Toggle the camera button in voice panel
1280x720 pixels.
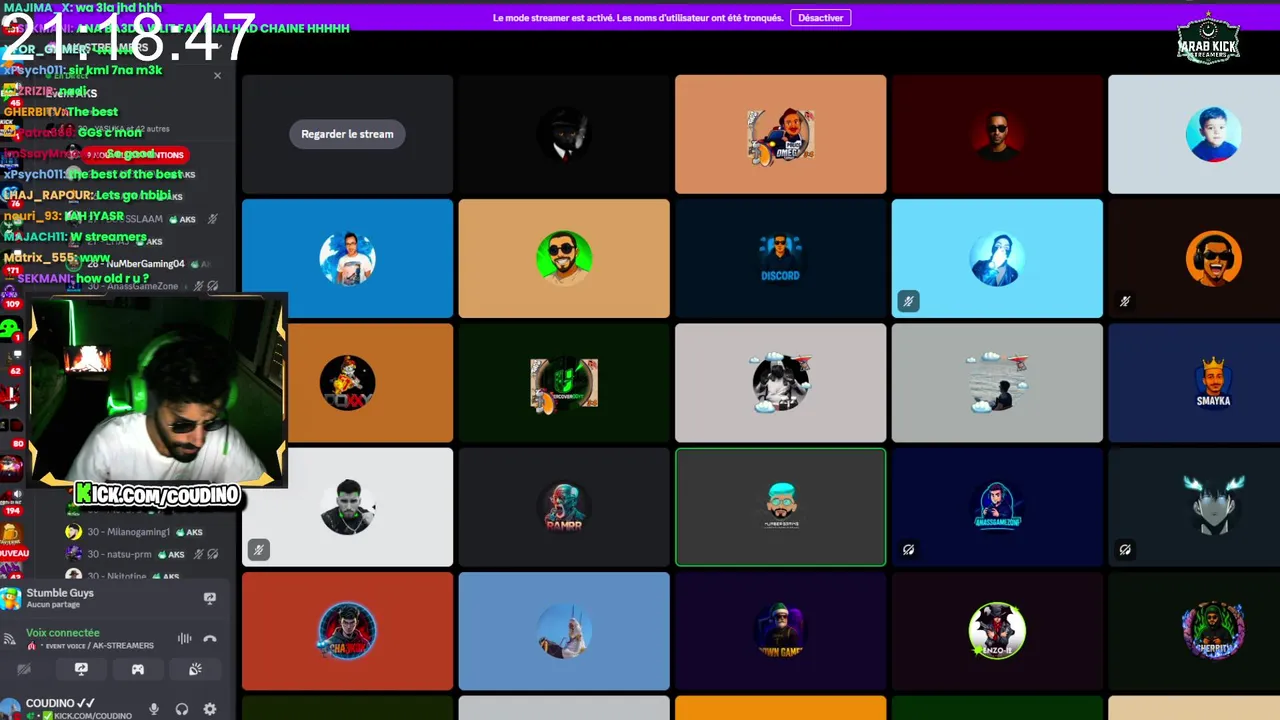click(x=24, y=669)
